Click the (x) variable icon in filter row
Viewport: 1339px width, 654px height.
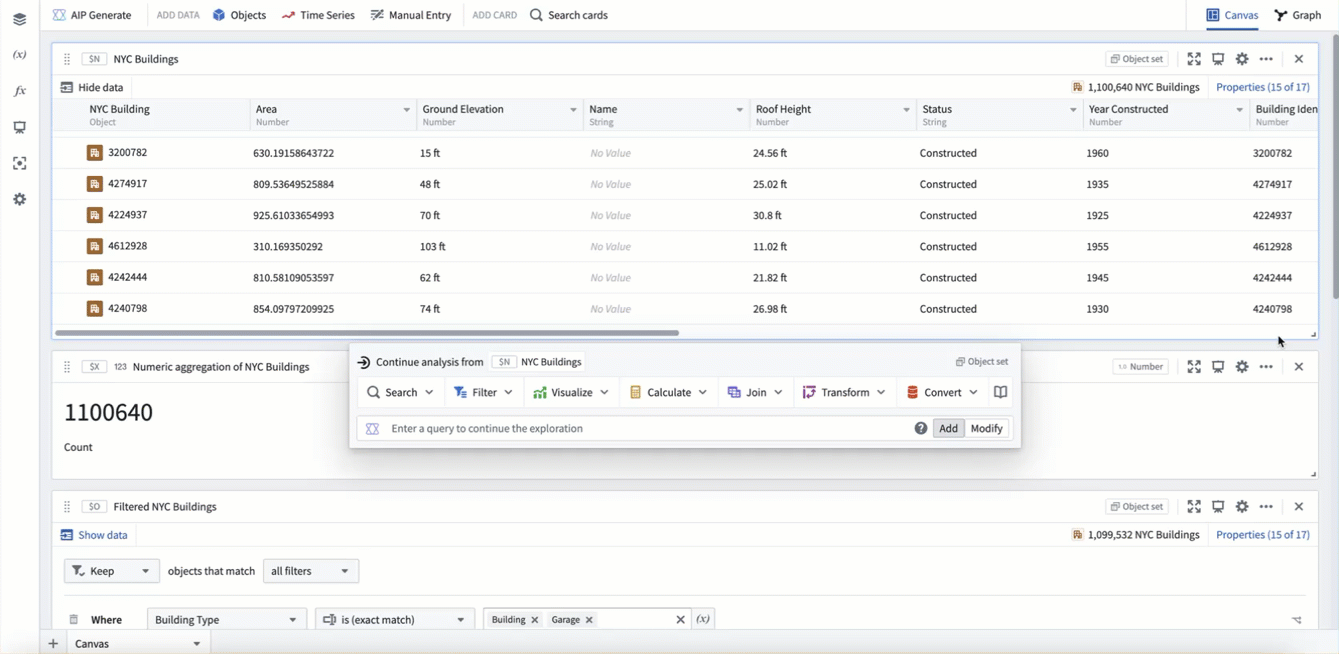[703, 620]
